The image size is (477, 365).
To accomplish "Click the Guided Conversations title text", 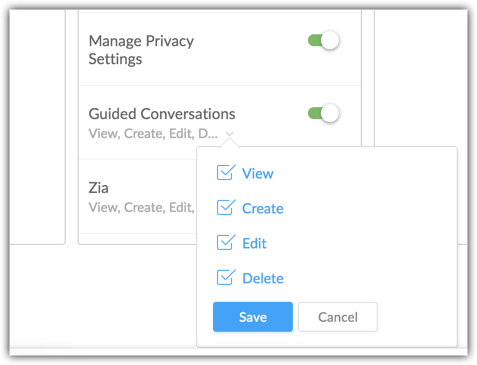I will [x=162, y=114].
